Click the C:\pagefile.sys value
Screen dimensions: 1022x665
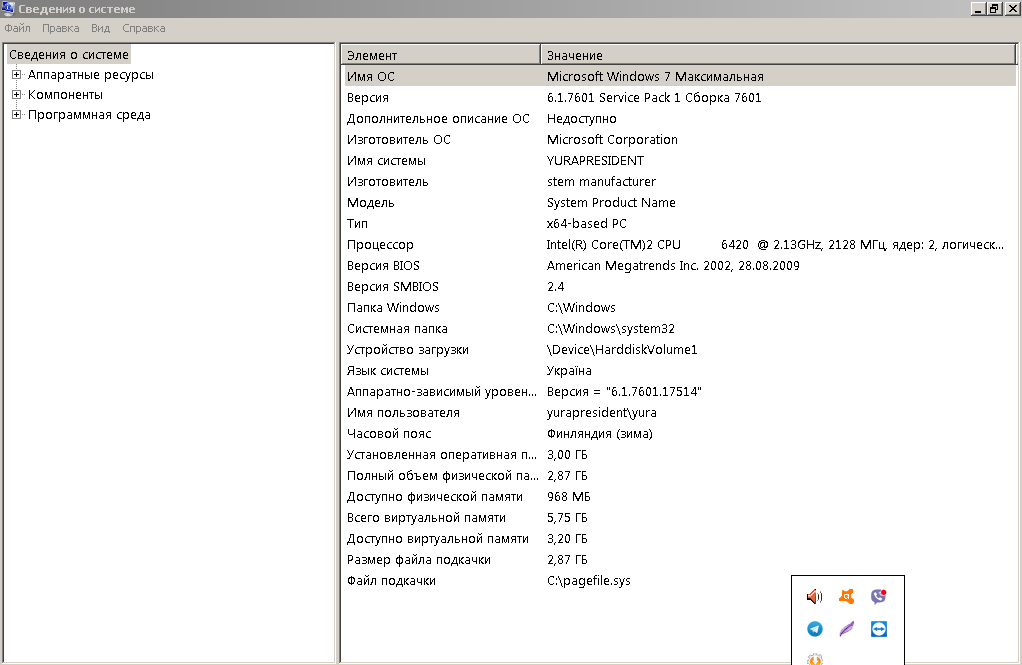pyautogui.click(x=589, y=581)
